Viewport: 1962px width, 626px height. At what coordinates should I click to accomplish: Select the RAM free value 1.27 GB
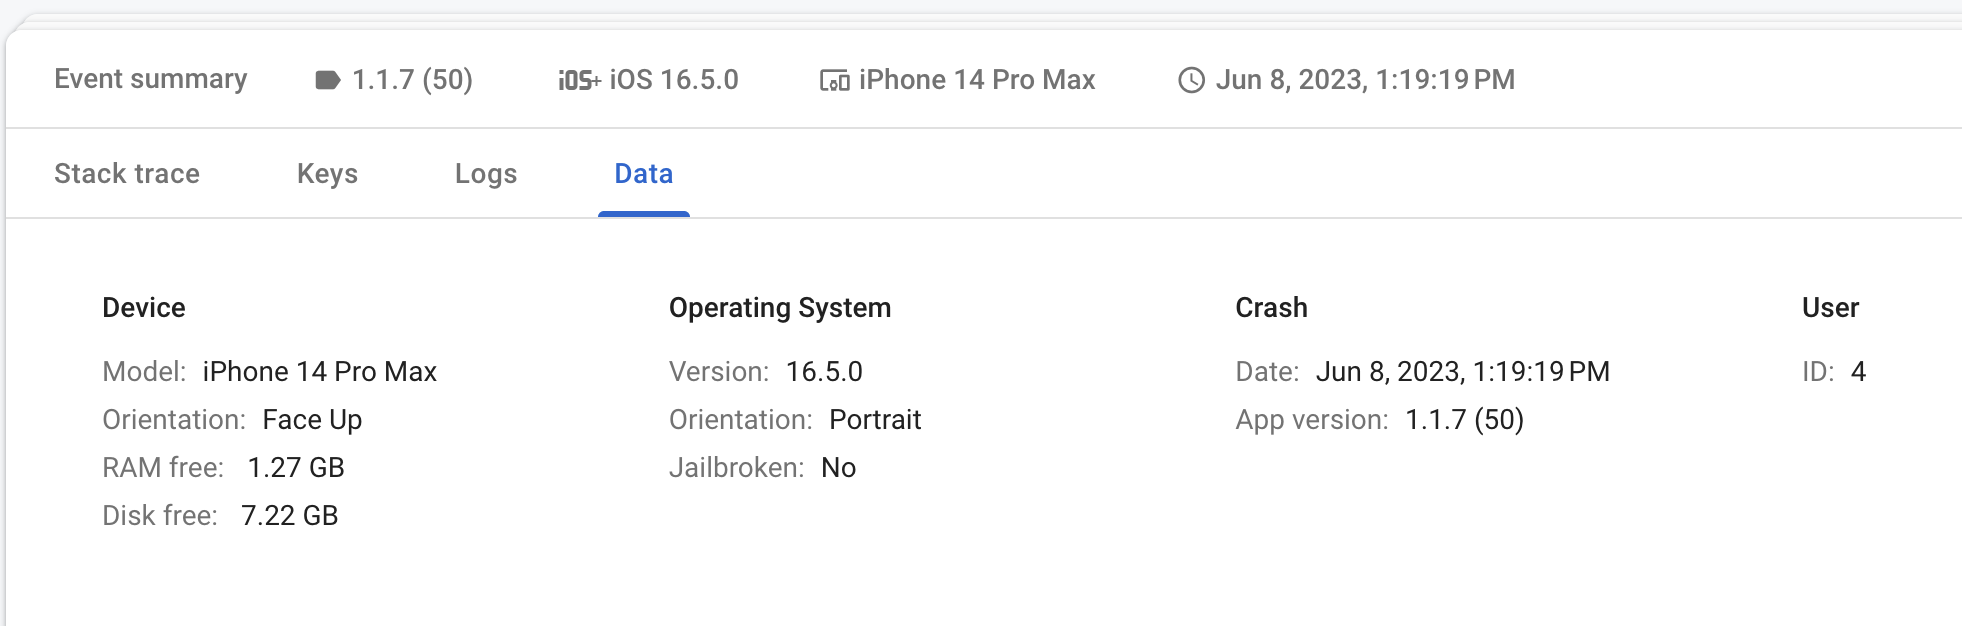point(296,467)
